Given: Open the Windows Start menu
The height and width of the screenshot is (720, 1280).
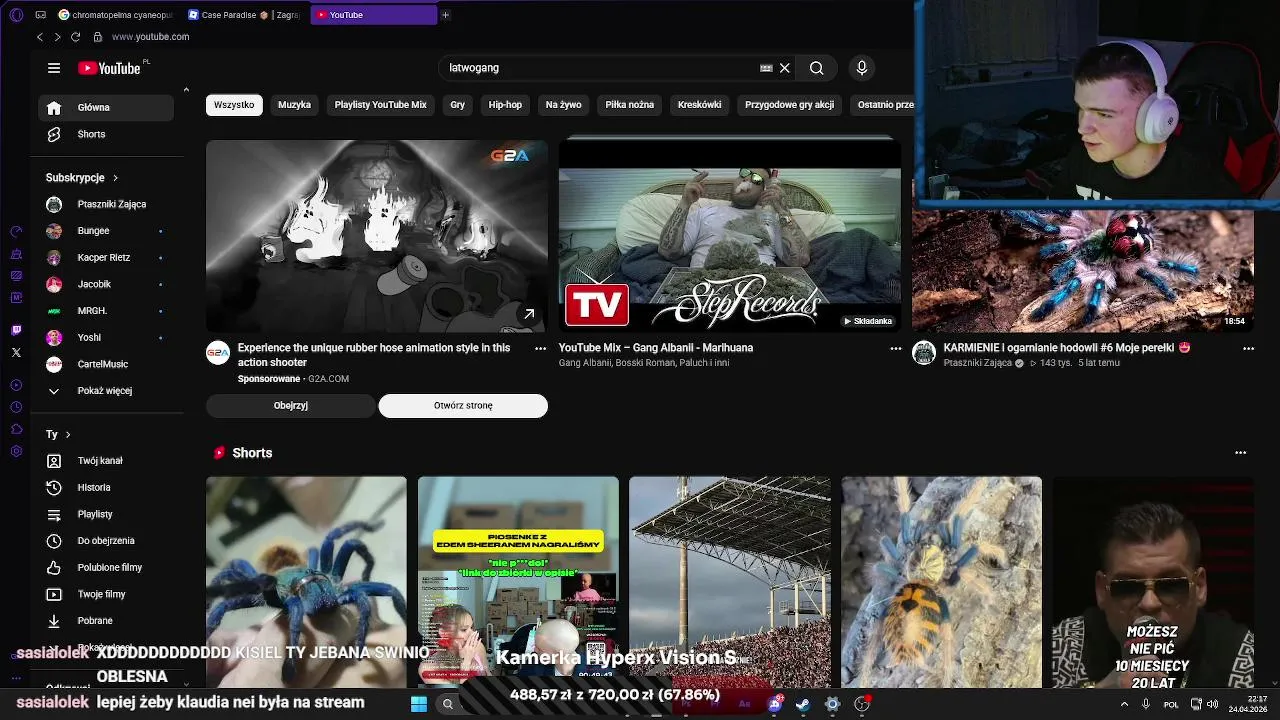Looking at the screenshot, I should [419, 704].
